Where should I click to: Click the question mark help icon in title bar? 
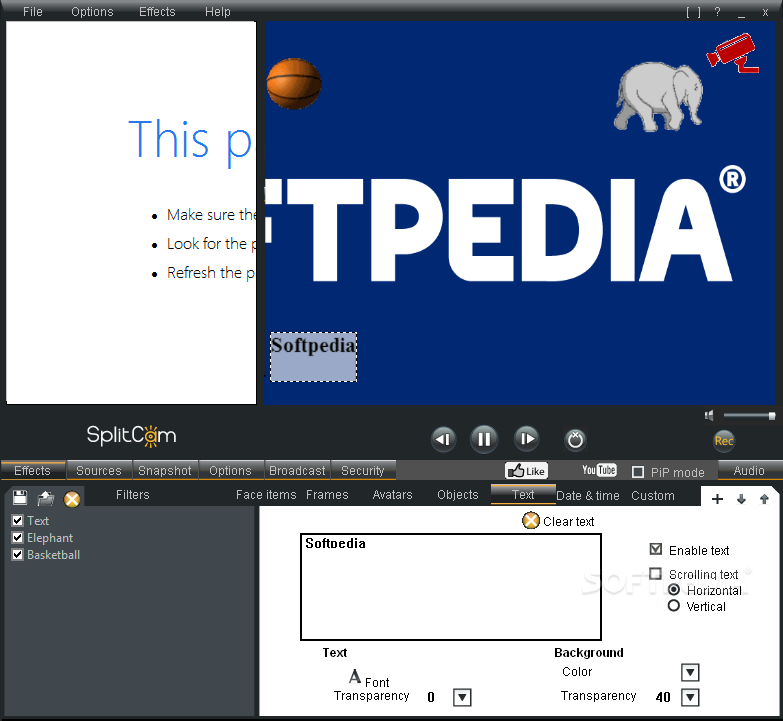click(x=718, y=12)
